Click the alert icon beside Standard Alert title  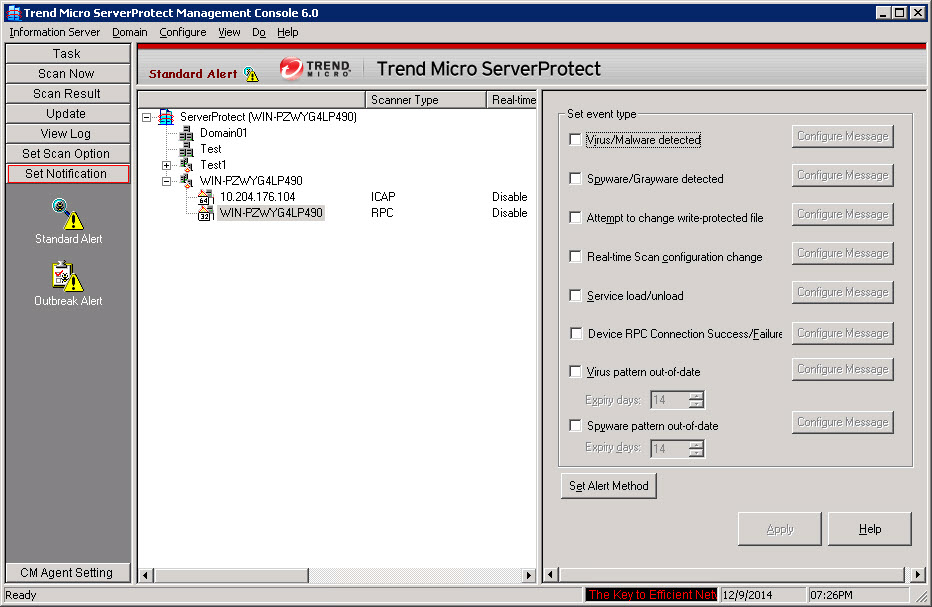pos(251,74)
